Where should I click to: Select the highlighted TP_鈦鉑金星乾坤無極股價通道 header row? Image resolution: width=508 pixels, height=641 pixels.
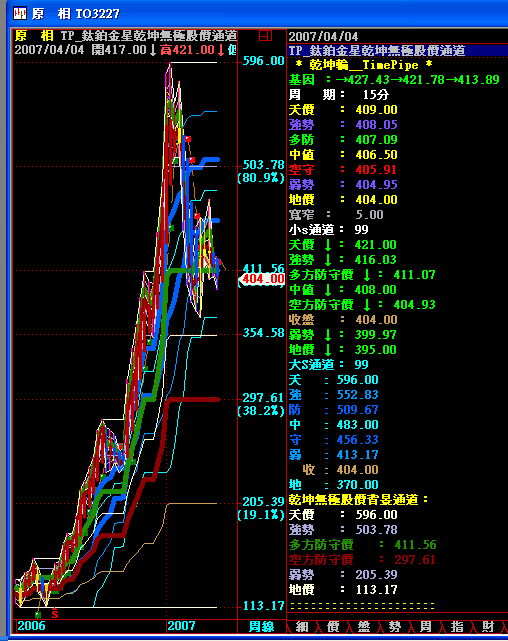tap(397, 51)
